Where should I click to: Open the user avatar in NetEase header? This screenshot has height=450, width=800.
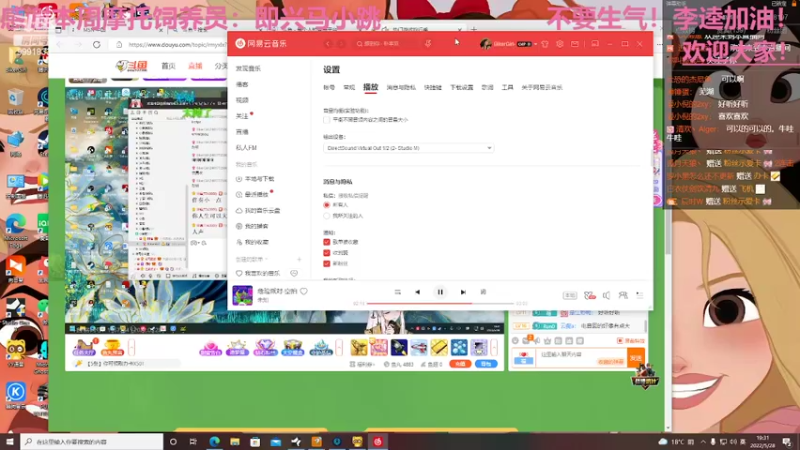[485, 44]
